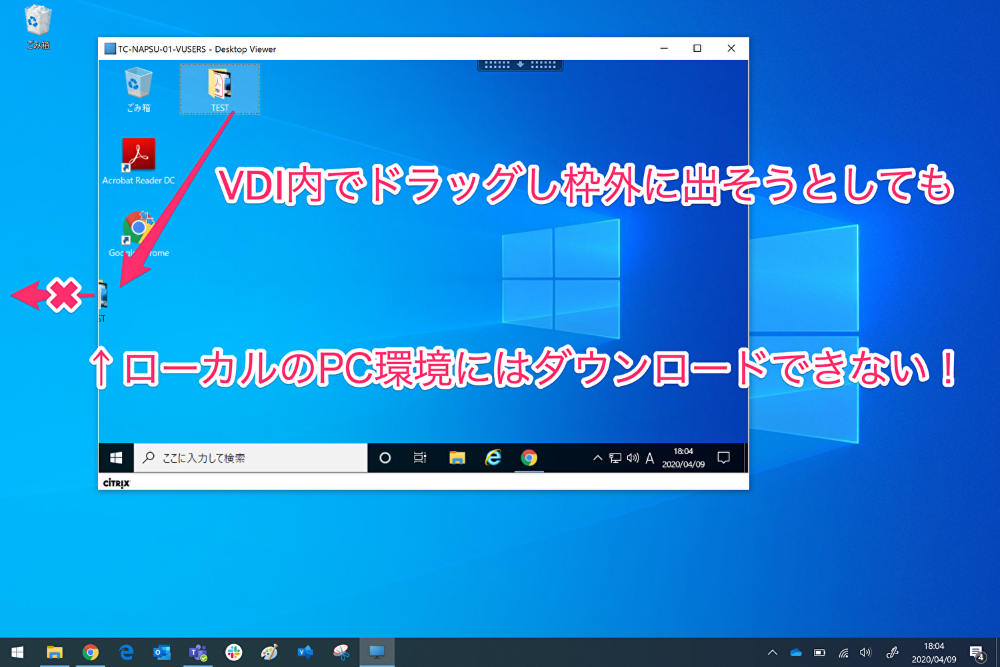This screenshot has width=1000, height=667.
Task: Open local Action Center with 4 notifications
Action: coord(977,652)
